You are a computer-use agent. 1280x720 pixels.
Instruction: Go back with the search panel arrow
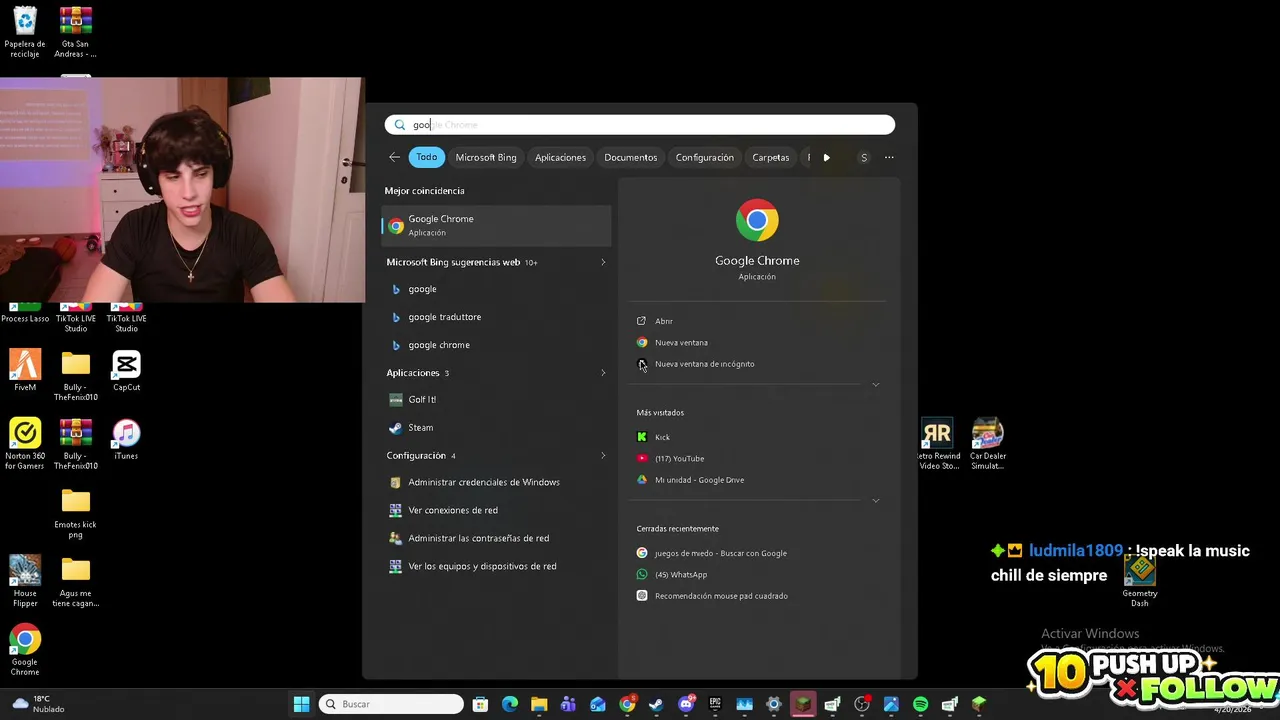tap(394, 157)
